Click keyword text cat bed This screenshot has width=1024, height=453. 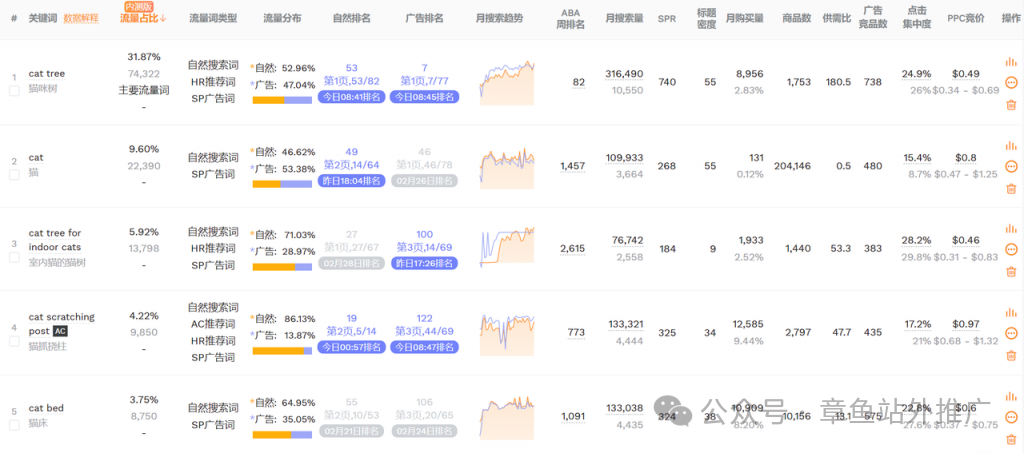pyautogui.click(x=46, y=409)
